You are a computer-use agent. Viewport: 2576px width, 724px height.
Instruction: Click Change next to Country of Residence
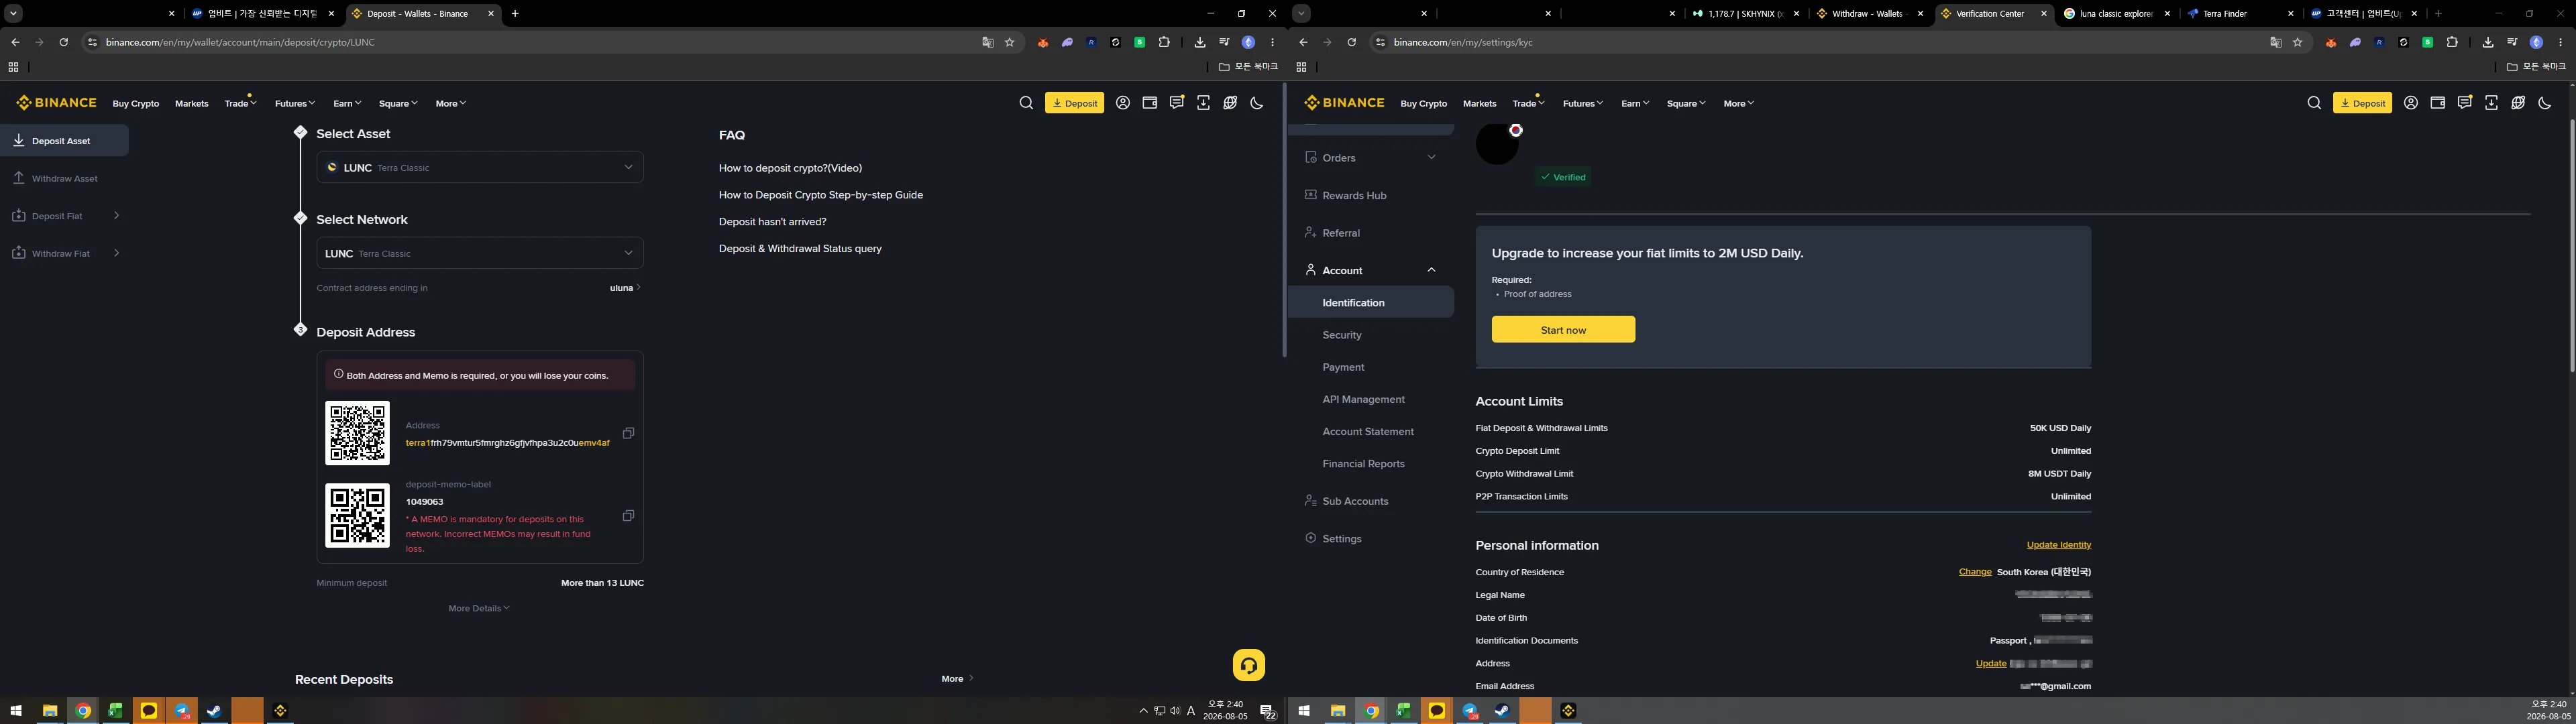click(x=1974, y=572)
